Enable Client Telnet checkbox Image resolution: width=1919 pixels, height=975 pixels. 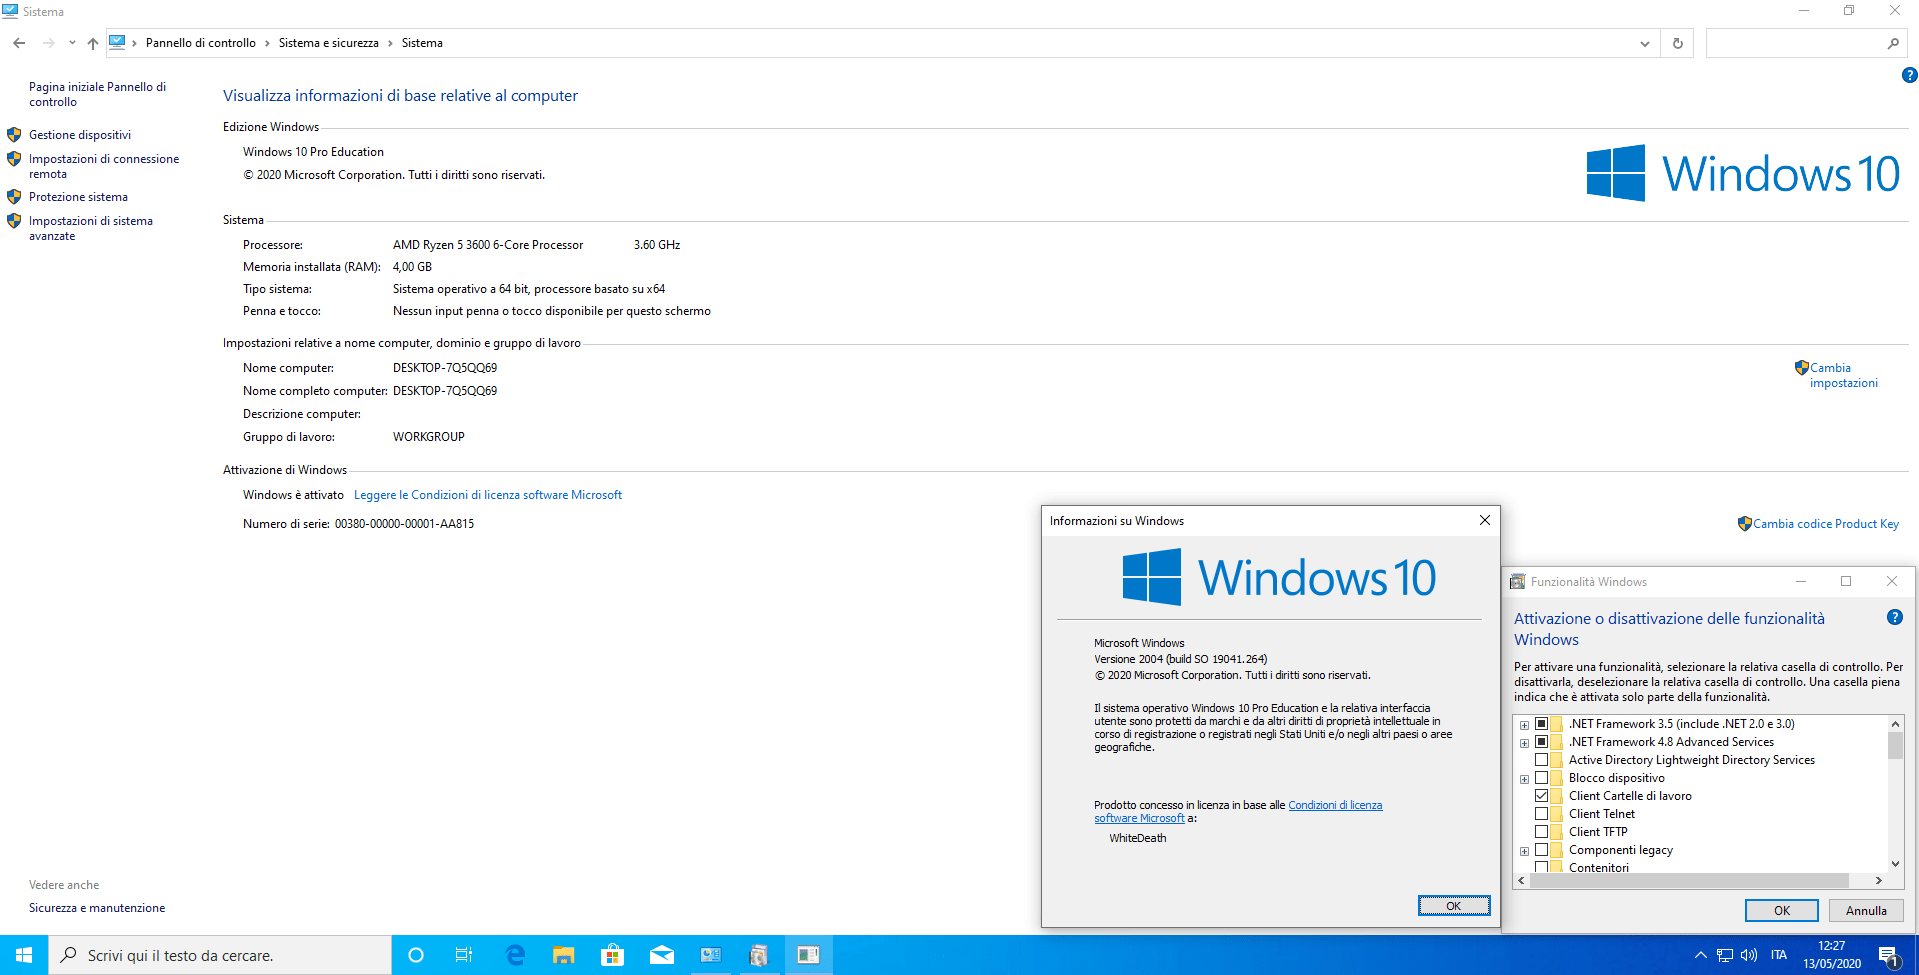pos(1541,814)
